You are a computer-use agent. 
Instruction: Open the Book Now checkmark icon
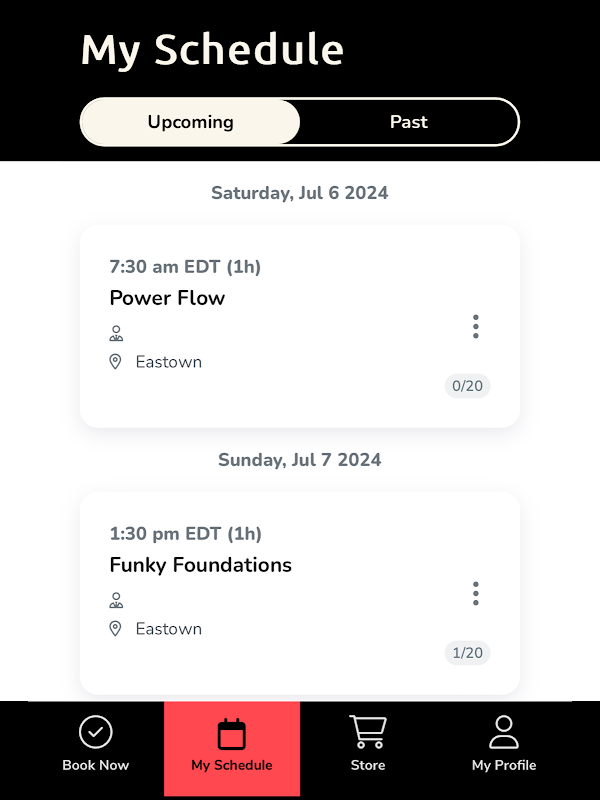(x=96, y=732)
